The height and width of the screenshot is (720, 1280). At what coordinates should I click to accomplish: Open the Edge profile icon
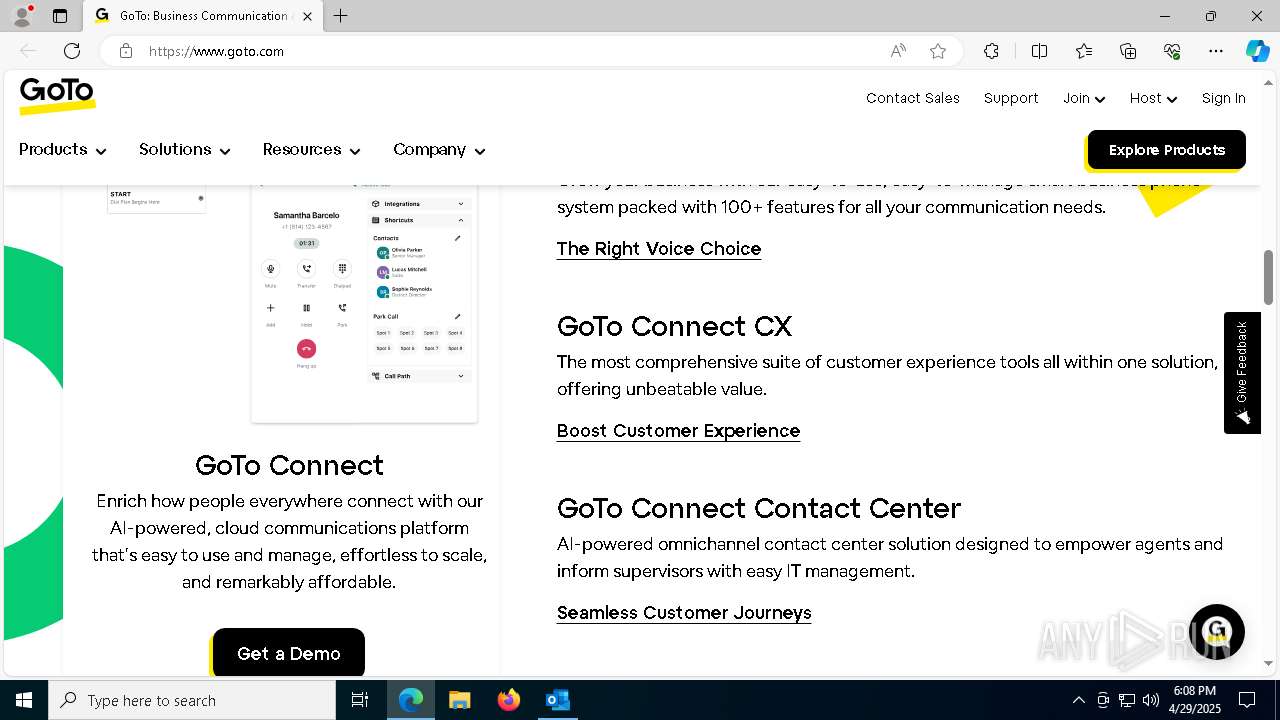click(21, 16)
